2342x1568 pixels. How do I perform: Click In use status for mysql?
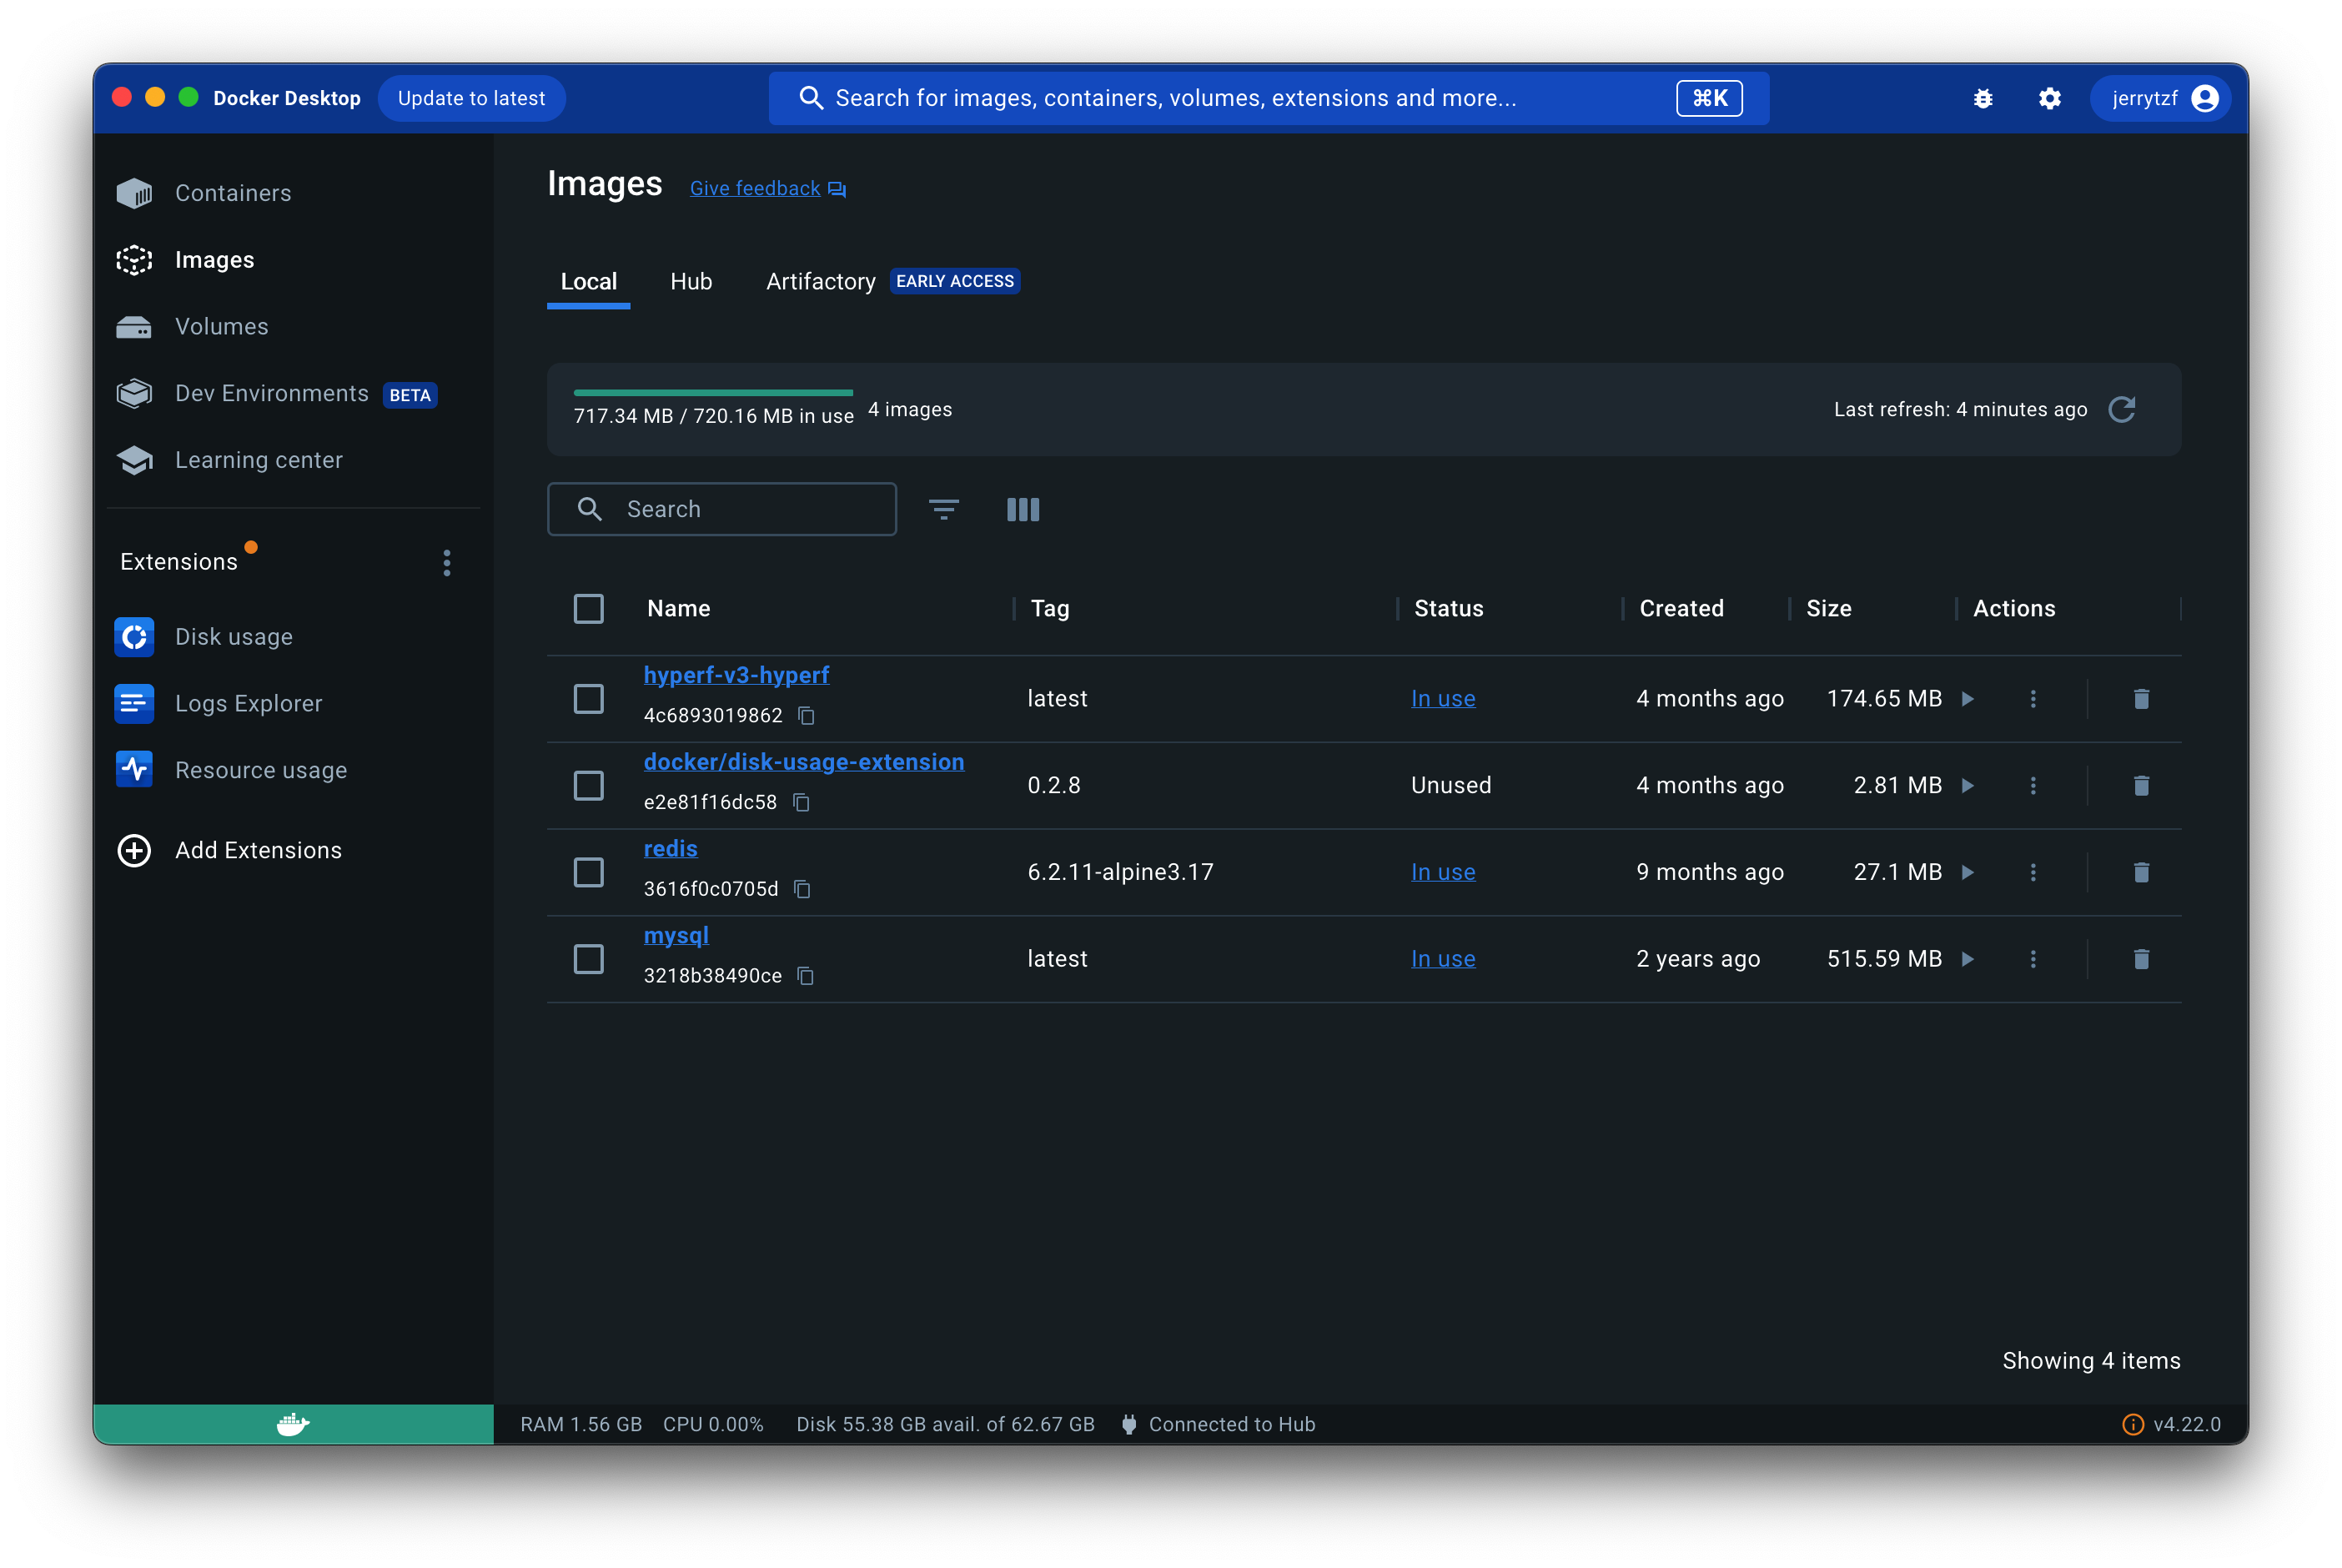pyautogui.click(x=1442, y=958)
